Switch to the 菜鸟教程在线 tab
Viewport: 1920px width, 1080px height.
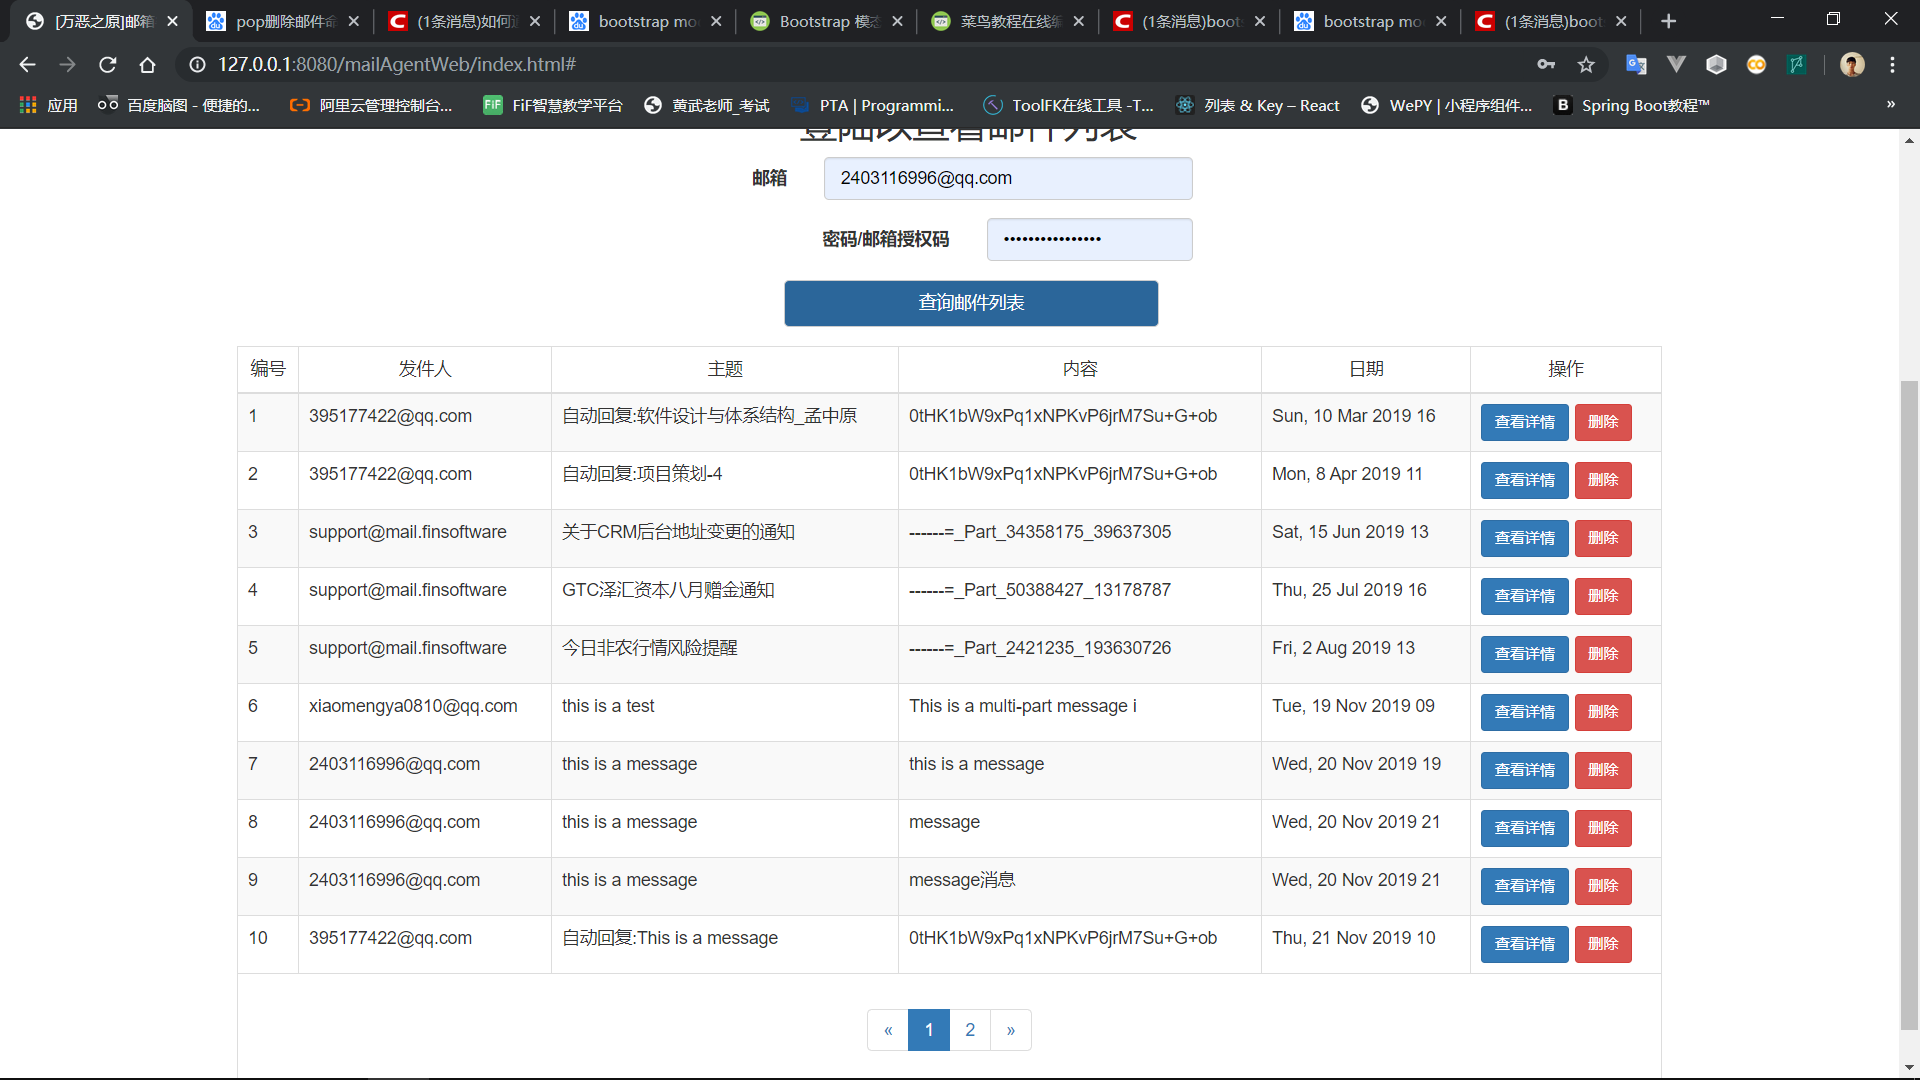(1008, 21)
